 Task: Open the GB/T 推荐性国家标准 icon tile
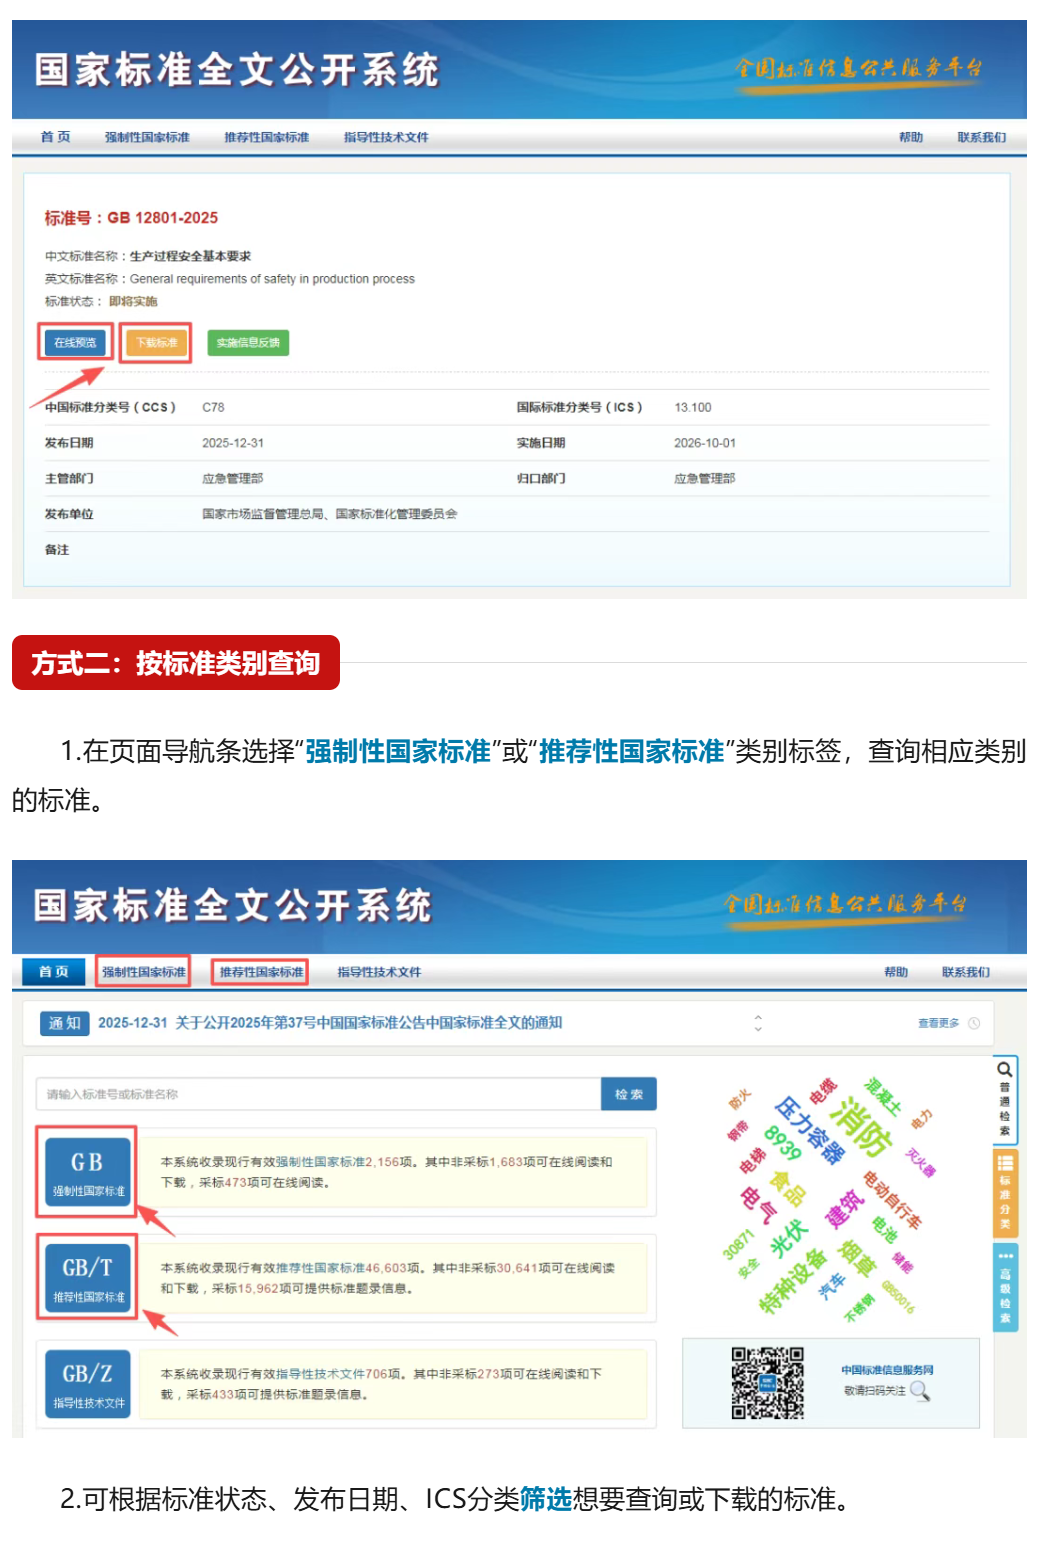point(88,1277)
